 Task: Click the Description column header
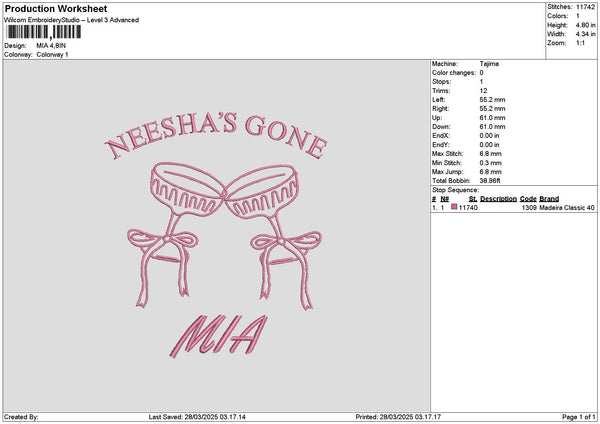498,199
